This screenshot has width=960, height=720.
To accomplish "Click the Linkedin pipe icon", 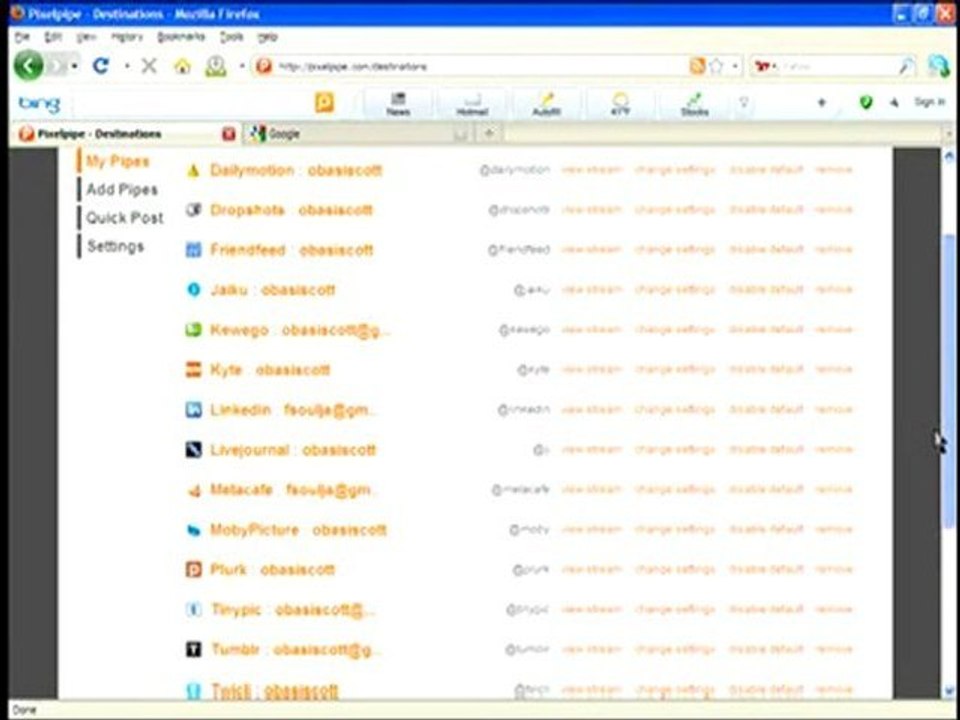I will tap(193, 410).
